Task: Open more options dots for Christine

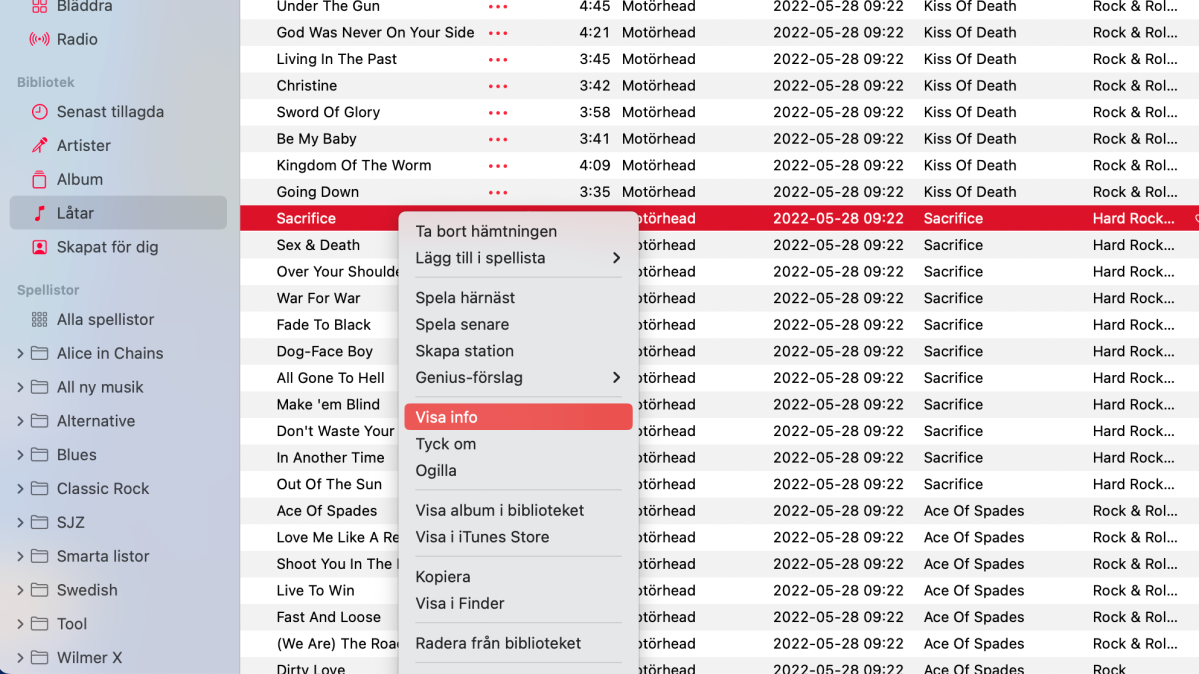Action: tap(498, 86)
